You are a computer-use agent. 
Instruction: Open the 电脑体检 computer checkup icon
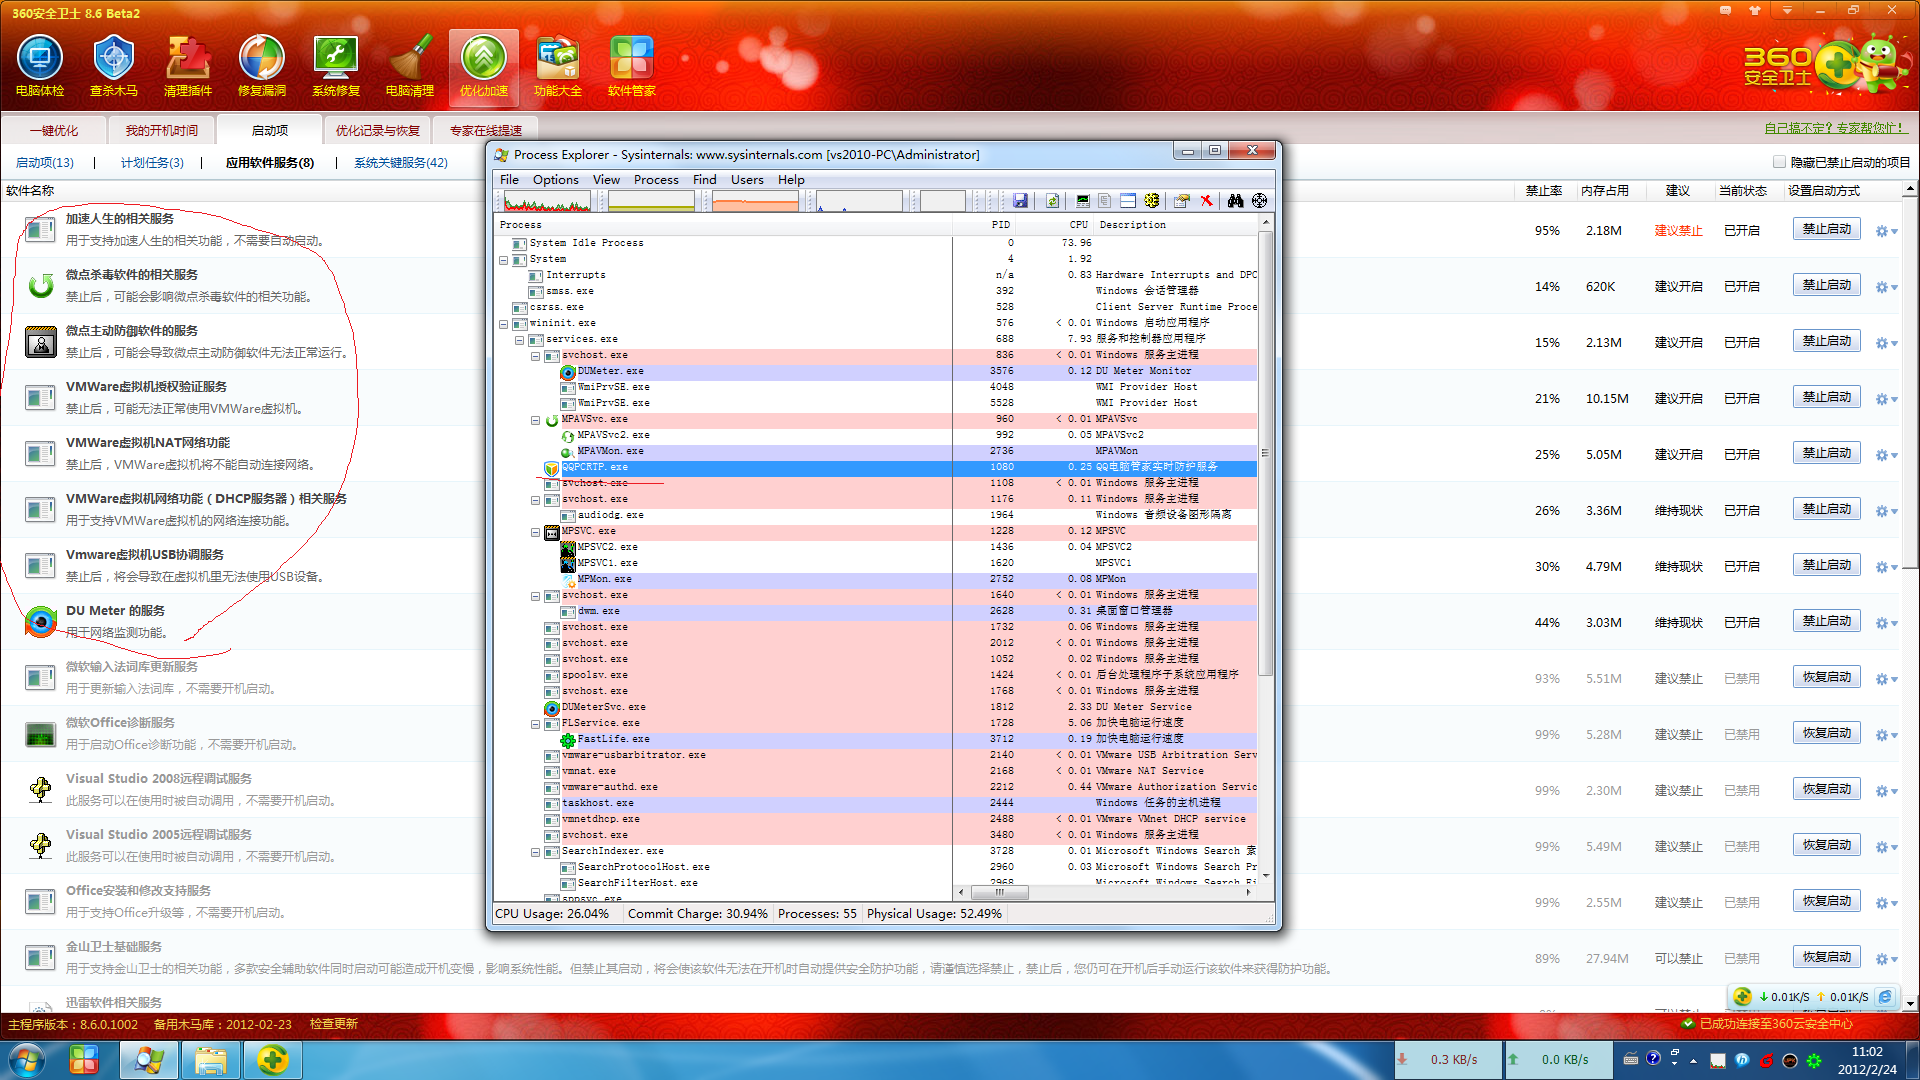pos(40,66)
